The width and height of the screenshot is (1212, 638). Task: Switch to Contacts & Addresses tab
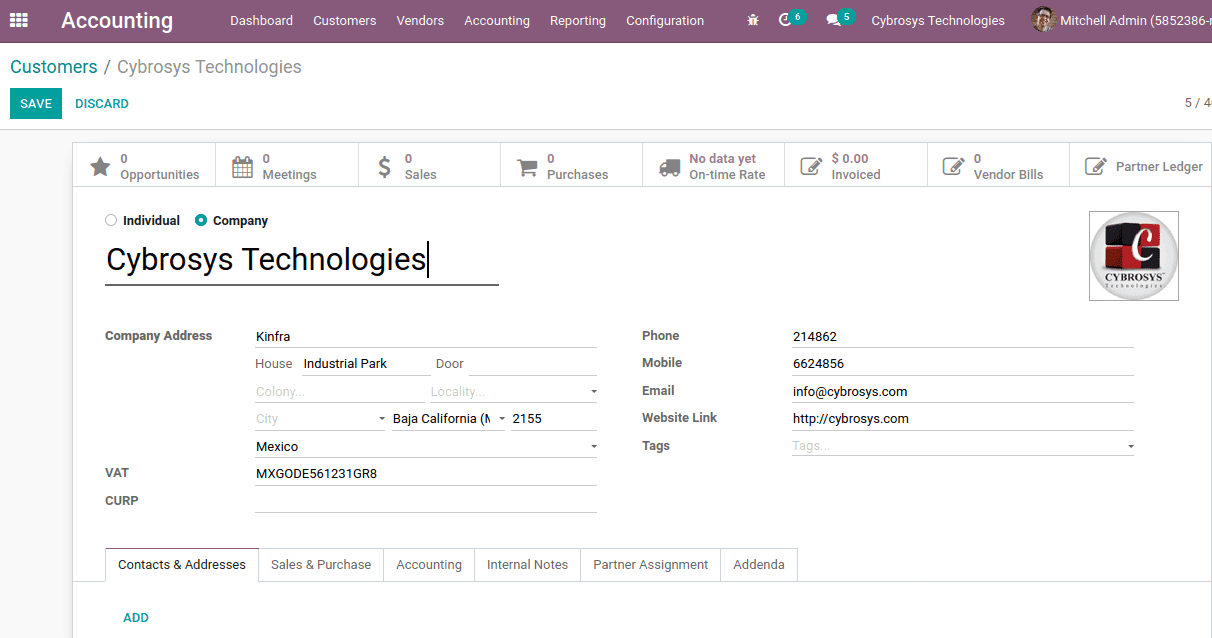point(182,565)
